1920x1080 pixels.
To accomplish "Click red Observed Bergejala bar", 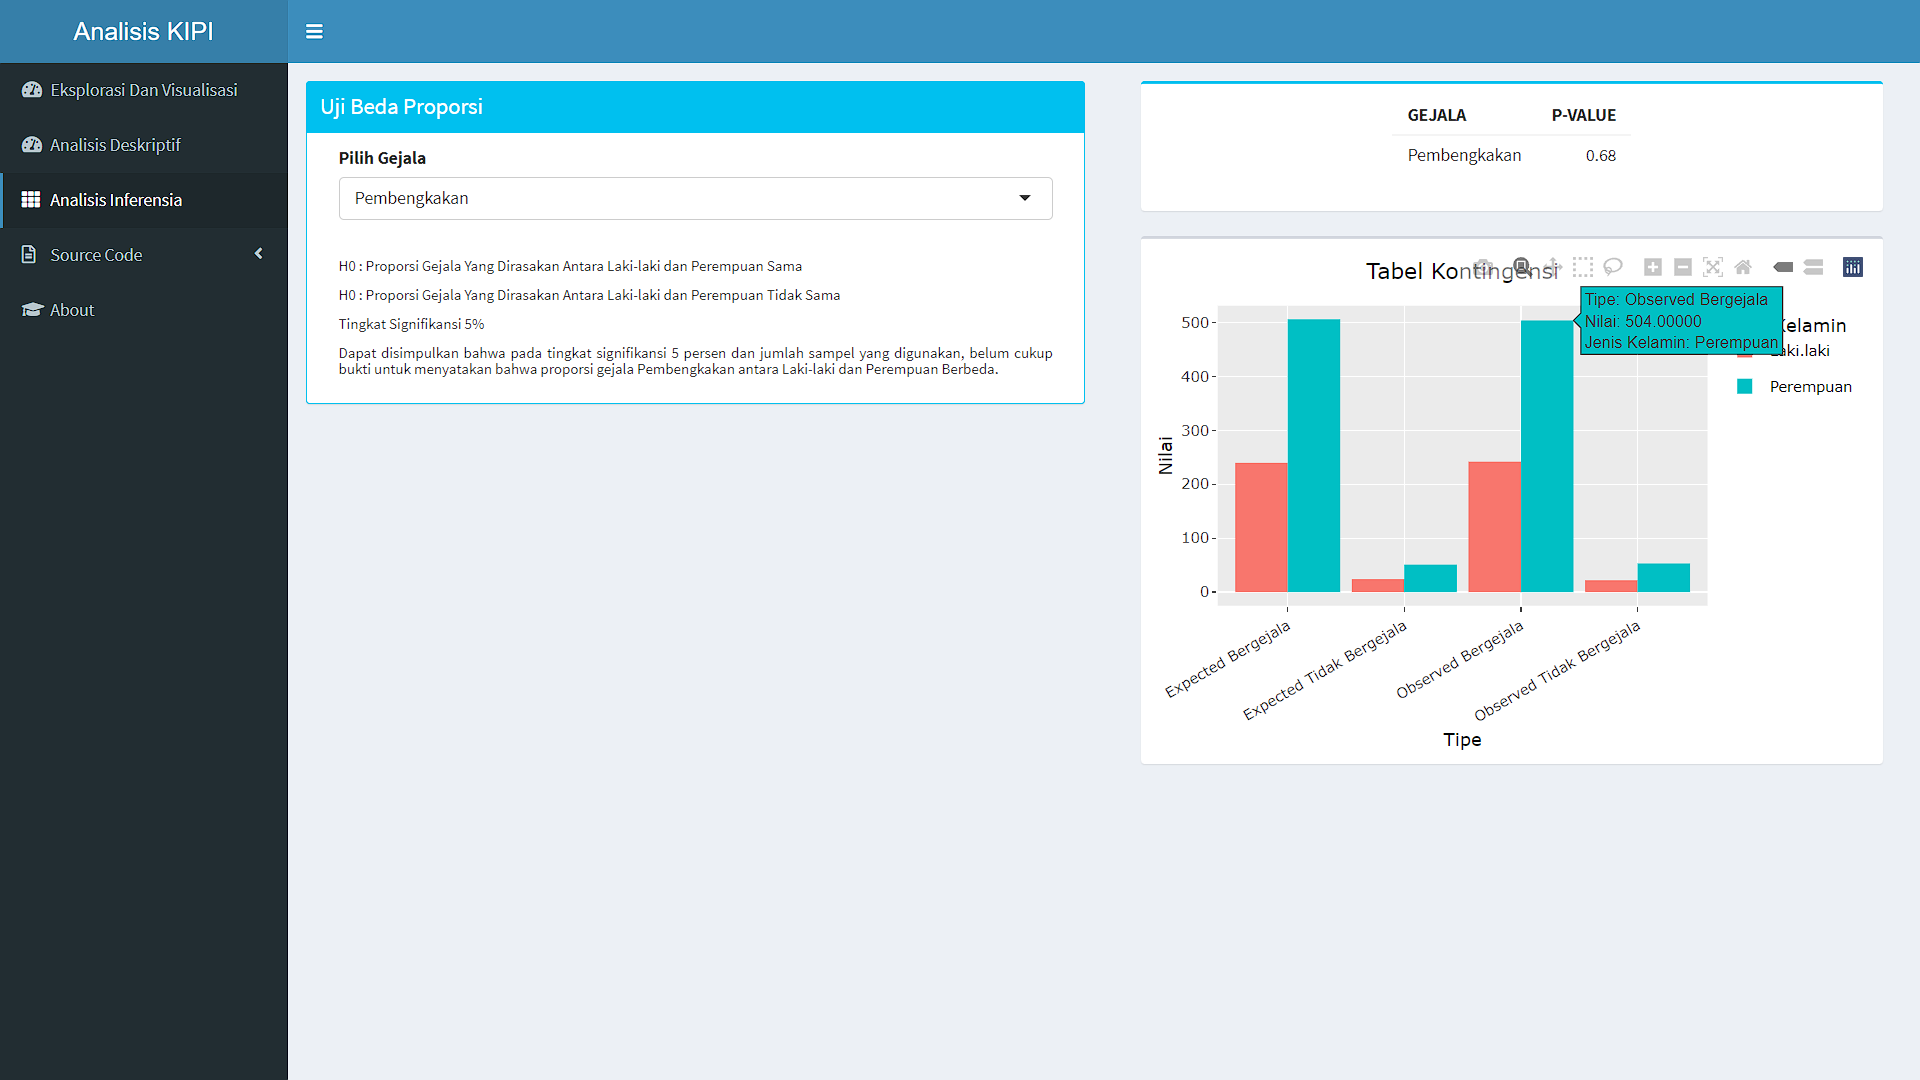I will [1495, 527].
